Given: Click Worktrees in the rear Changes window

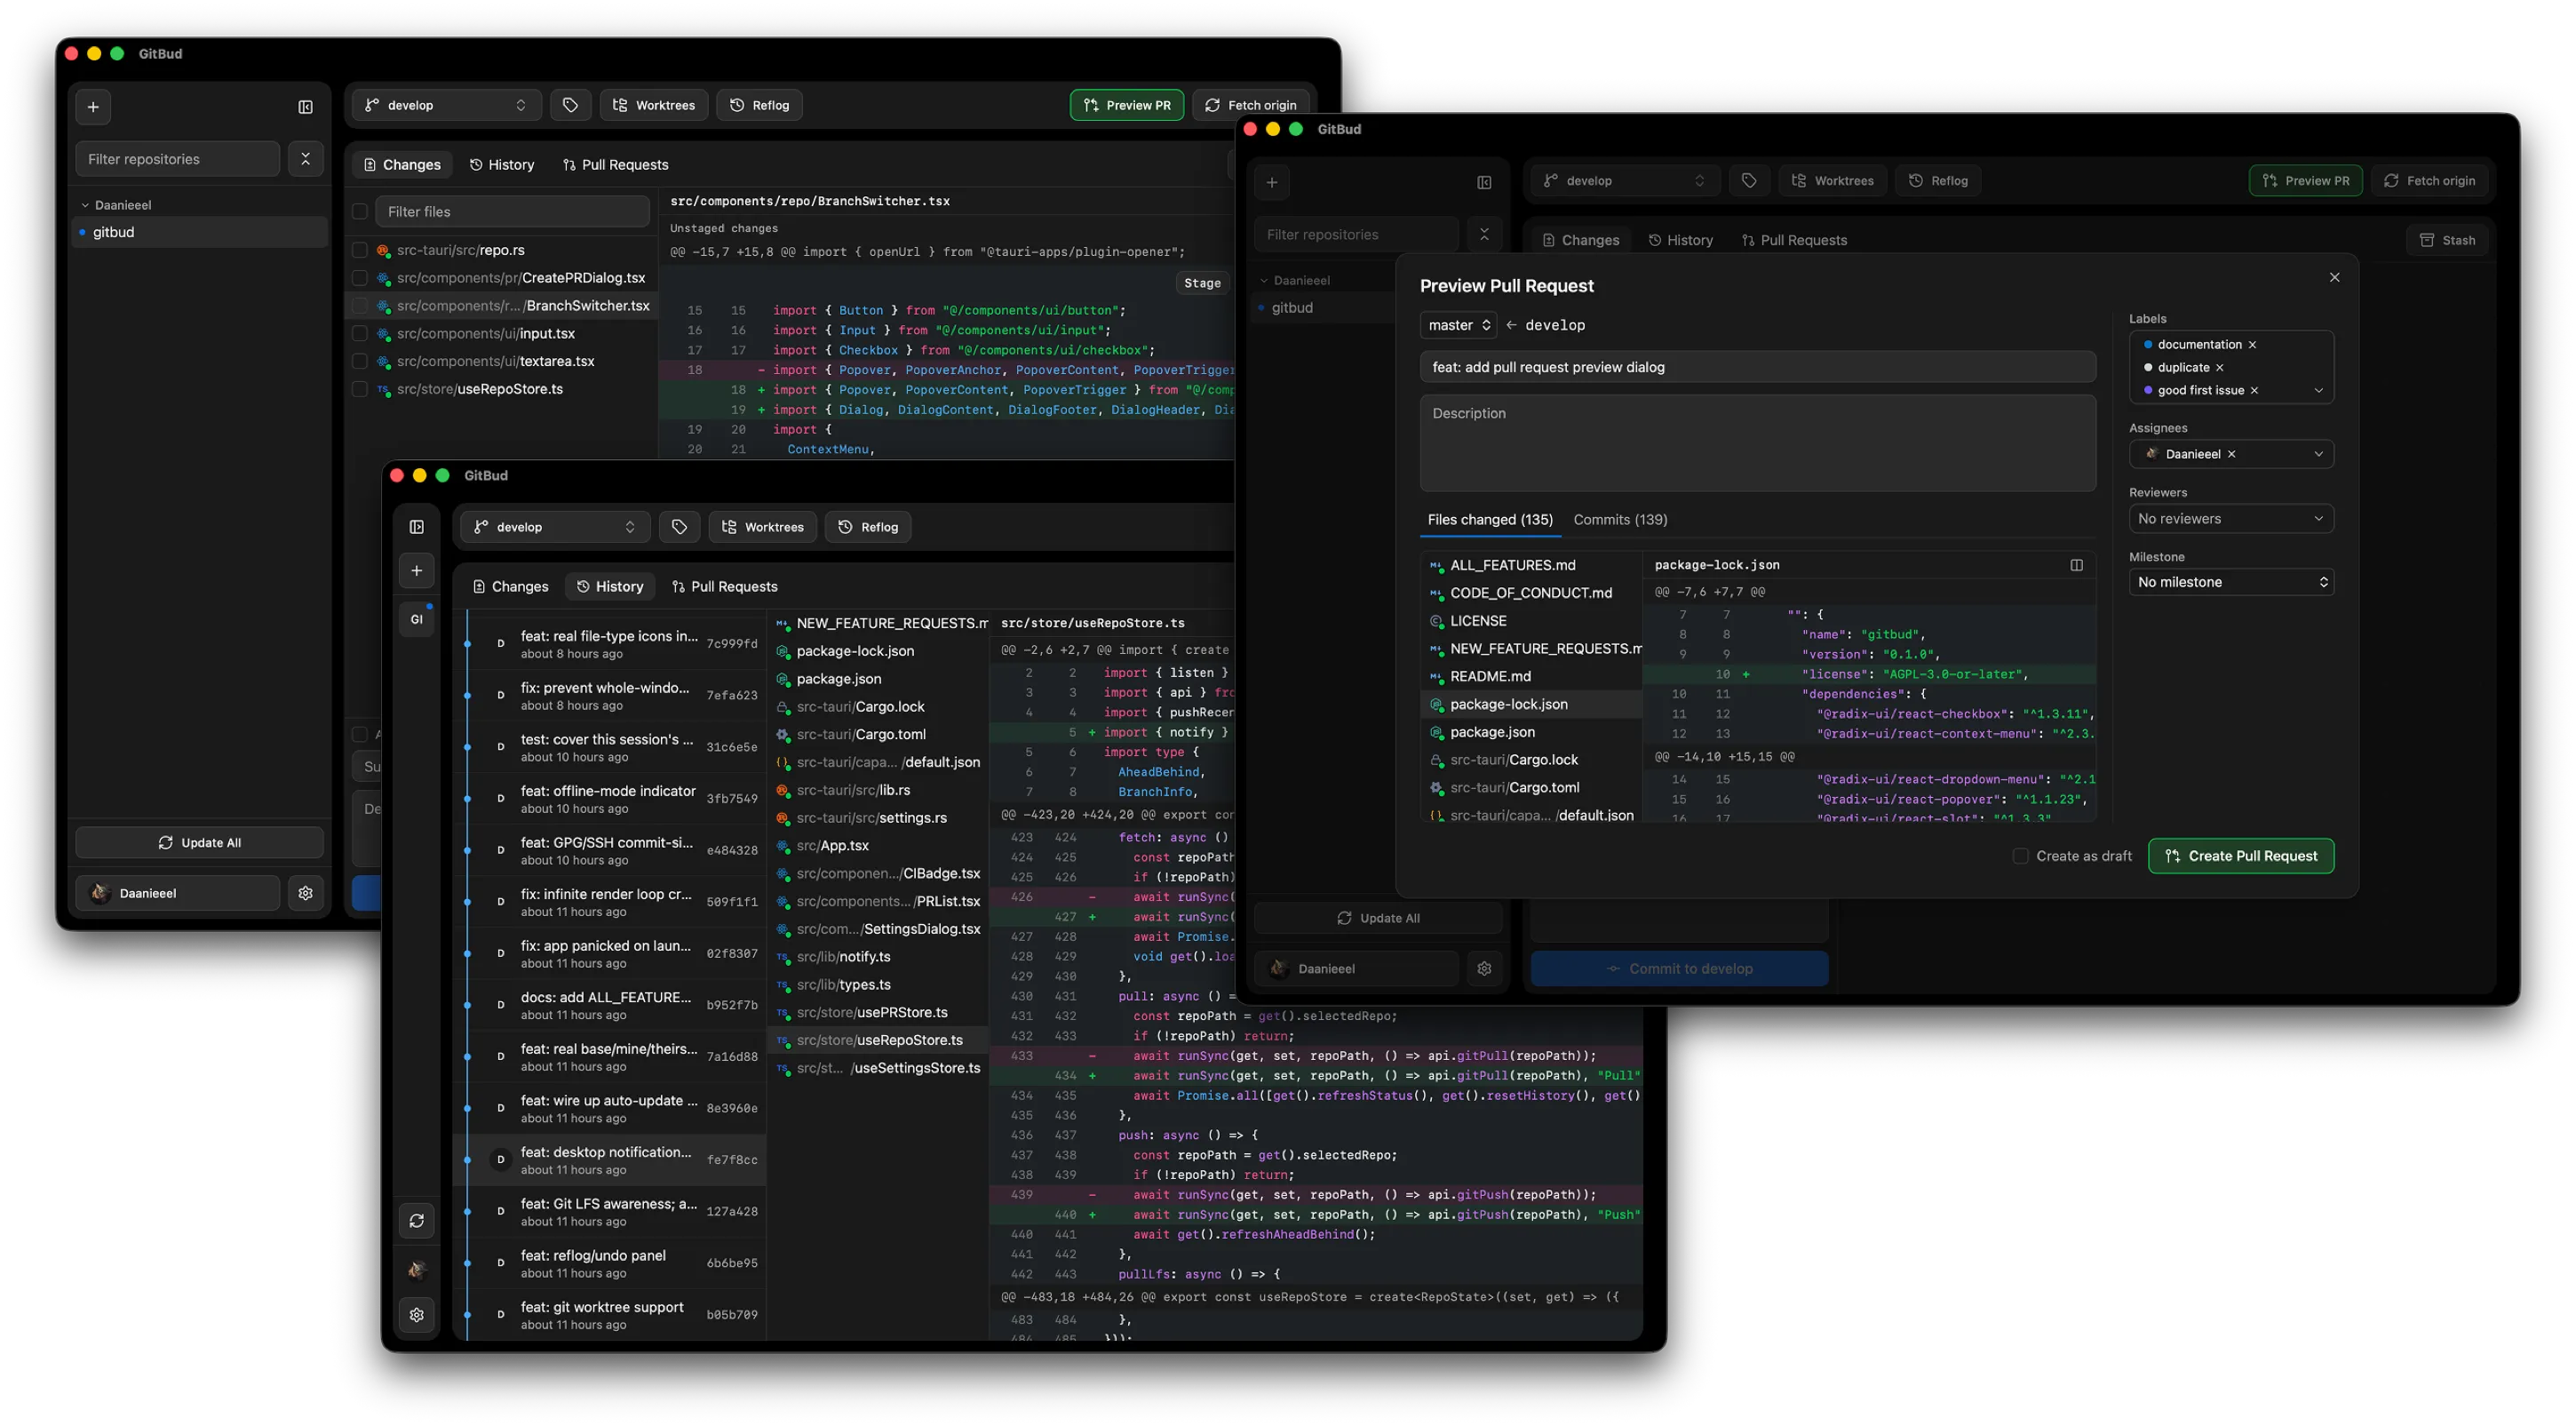Looking at the screenshot, I should click(x=654, y=105).
